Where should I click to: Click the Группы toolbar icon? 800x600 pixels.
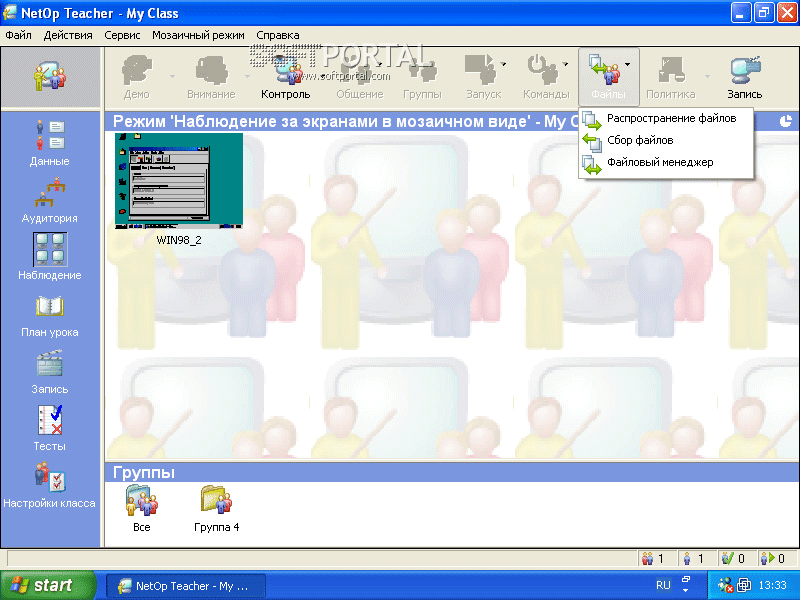422,77
